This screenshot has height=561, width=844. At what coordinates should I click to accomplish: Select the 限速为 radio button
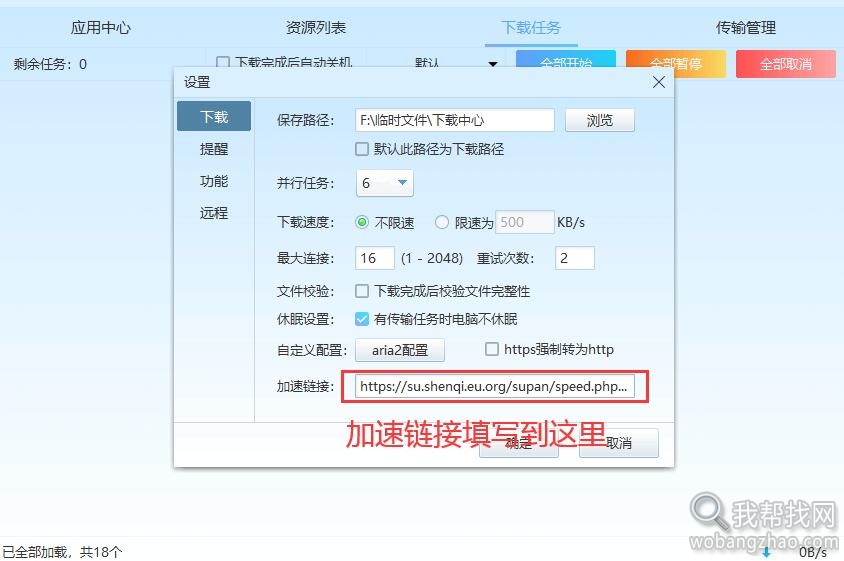point(441,222)
